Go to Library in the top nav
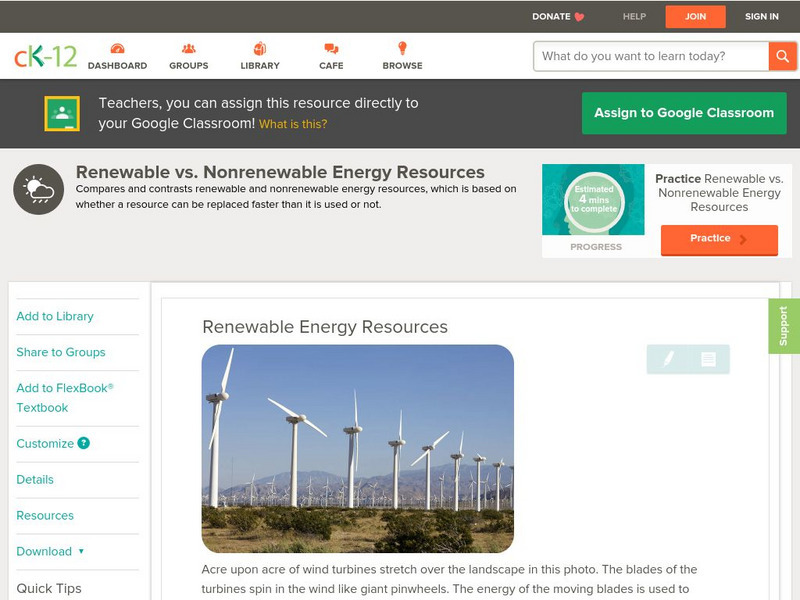Viewport: 800px width, 600px height. [x=260, y=49]
